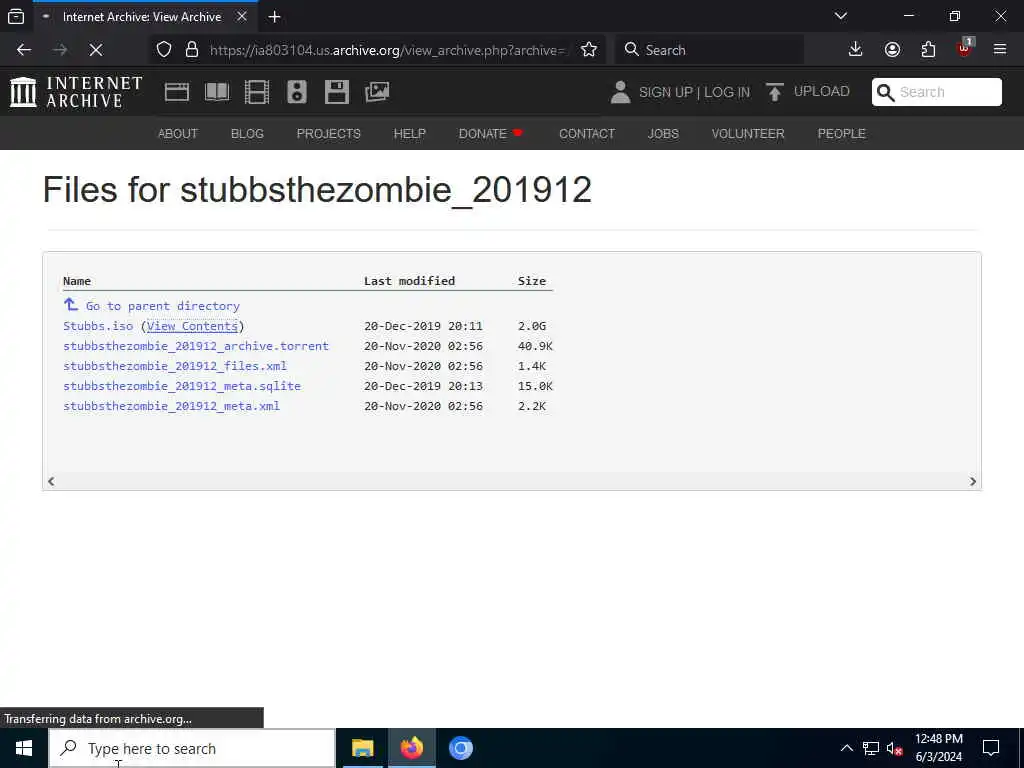
Task: Open the Firefox account icon
Action: point(892,50)
